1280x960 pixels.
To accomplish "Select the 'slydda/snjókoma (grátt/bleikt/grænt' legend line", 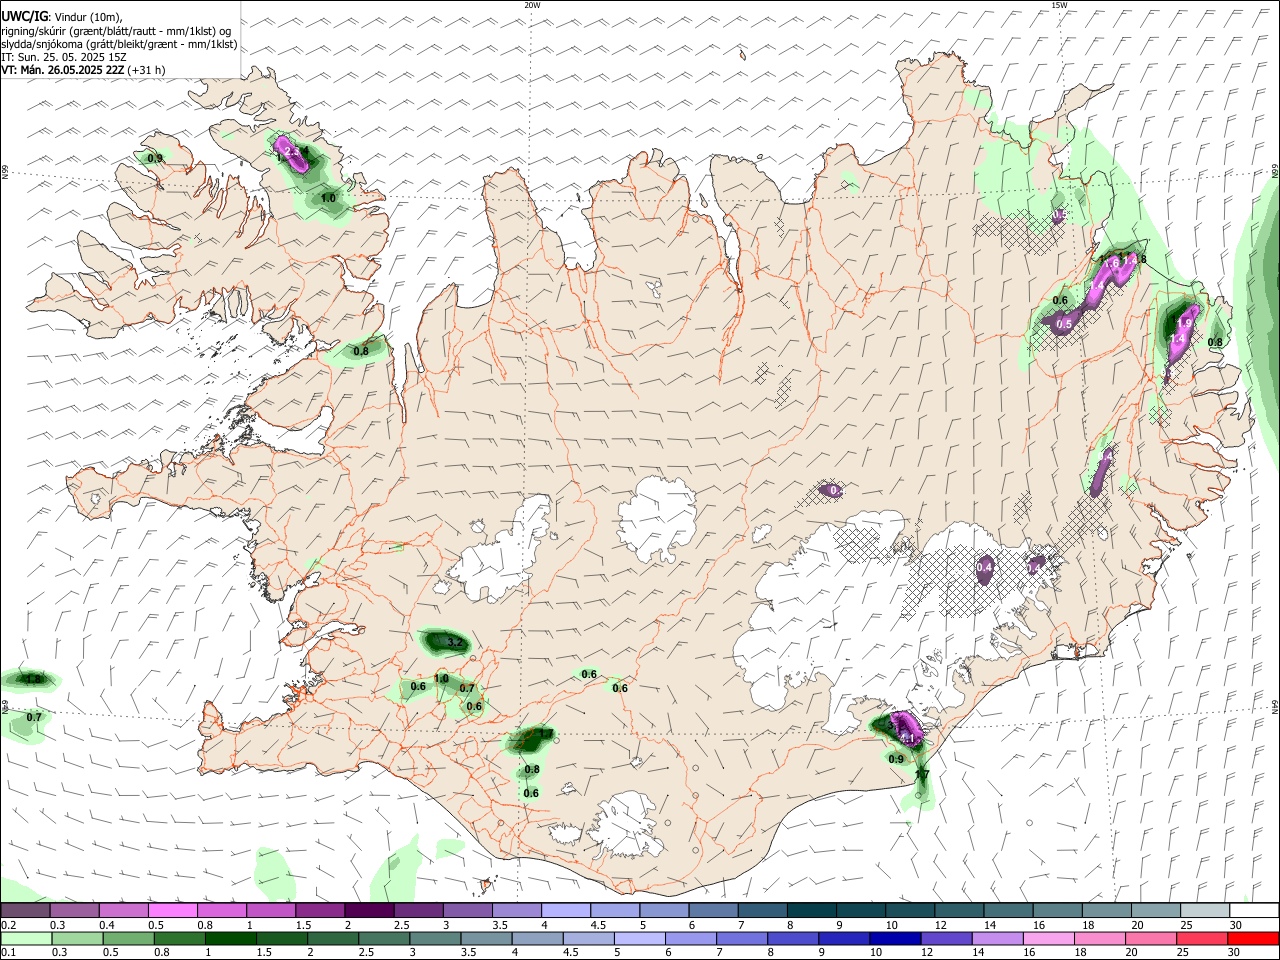I will pyautogui.click(x=119, y=44).
